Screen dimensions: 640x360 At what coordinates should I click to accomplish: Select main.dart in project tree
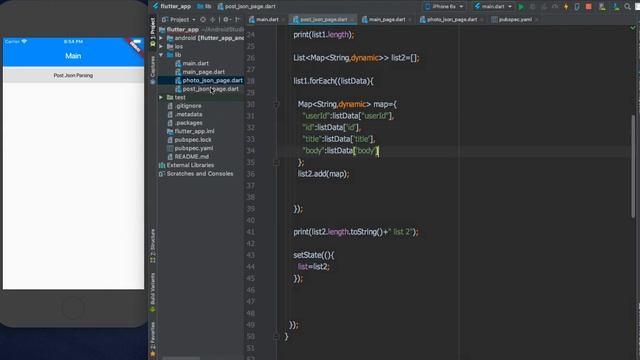pos(196,63)
